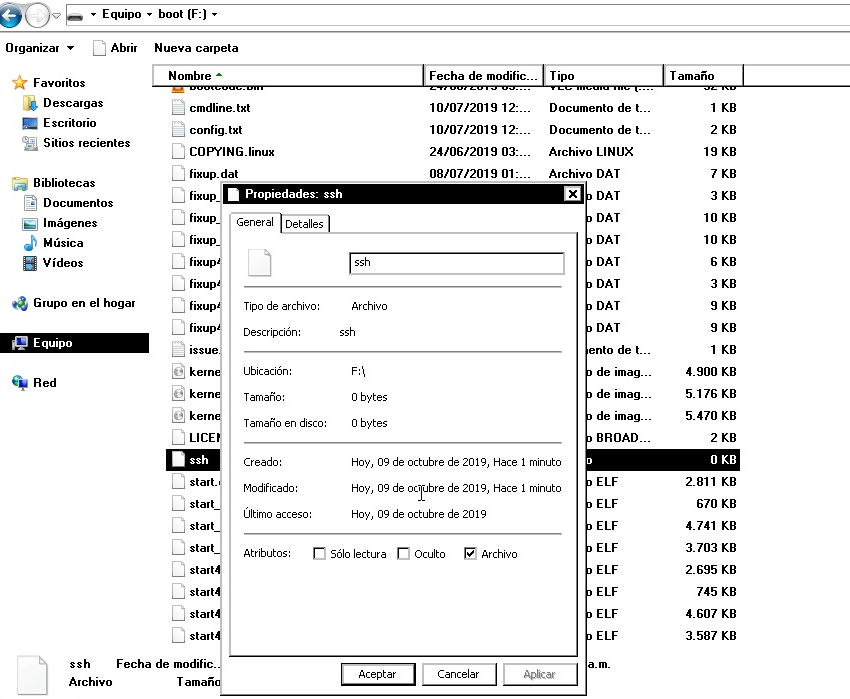
Task: Expand the boot (F:) breadcrumb arrow
Action: (215, 15)
